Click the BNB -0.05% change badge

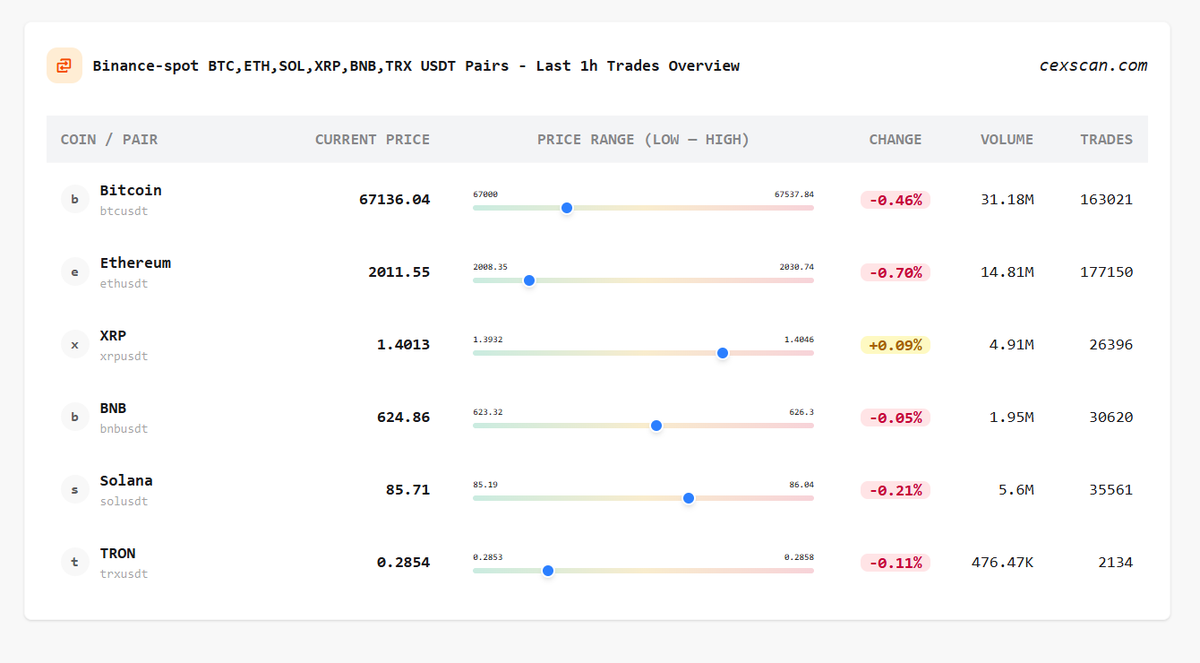coord(896,417)
